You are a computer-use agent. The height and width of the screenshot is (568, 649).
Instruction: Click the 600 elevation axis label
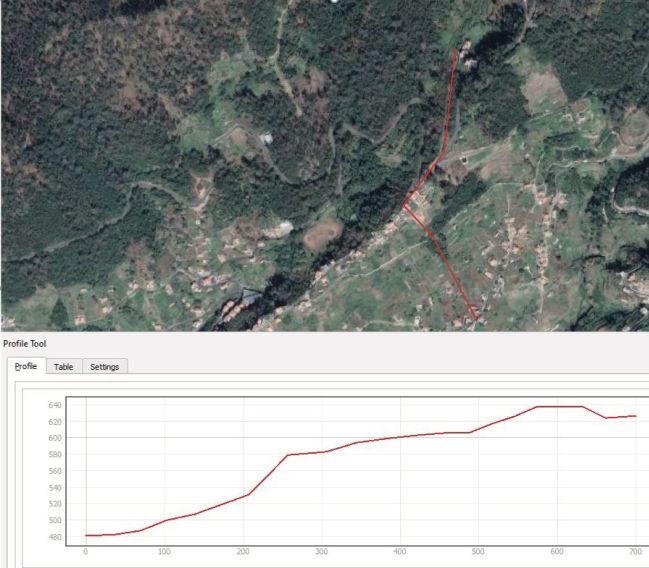pyautogui.click(x=55, y=438)
